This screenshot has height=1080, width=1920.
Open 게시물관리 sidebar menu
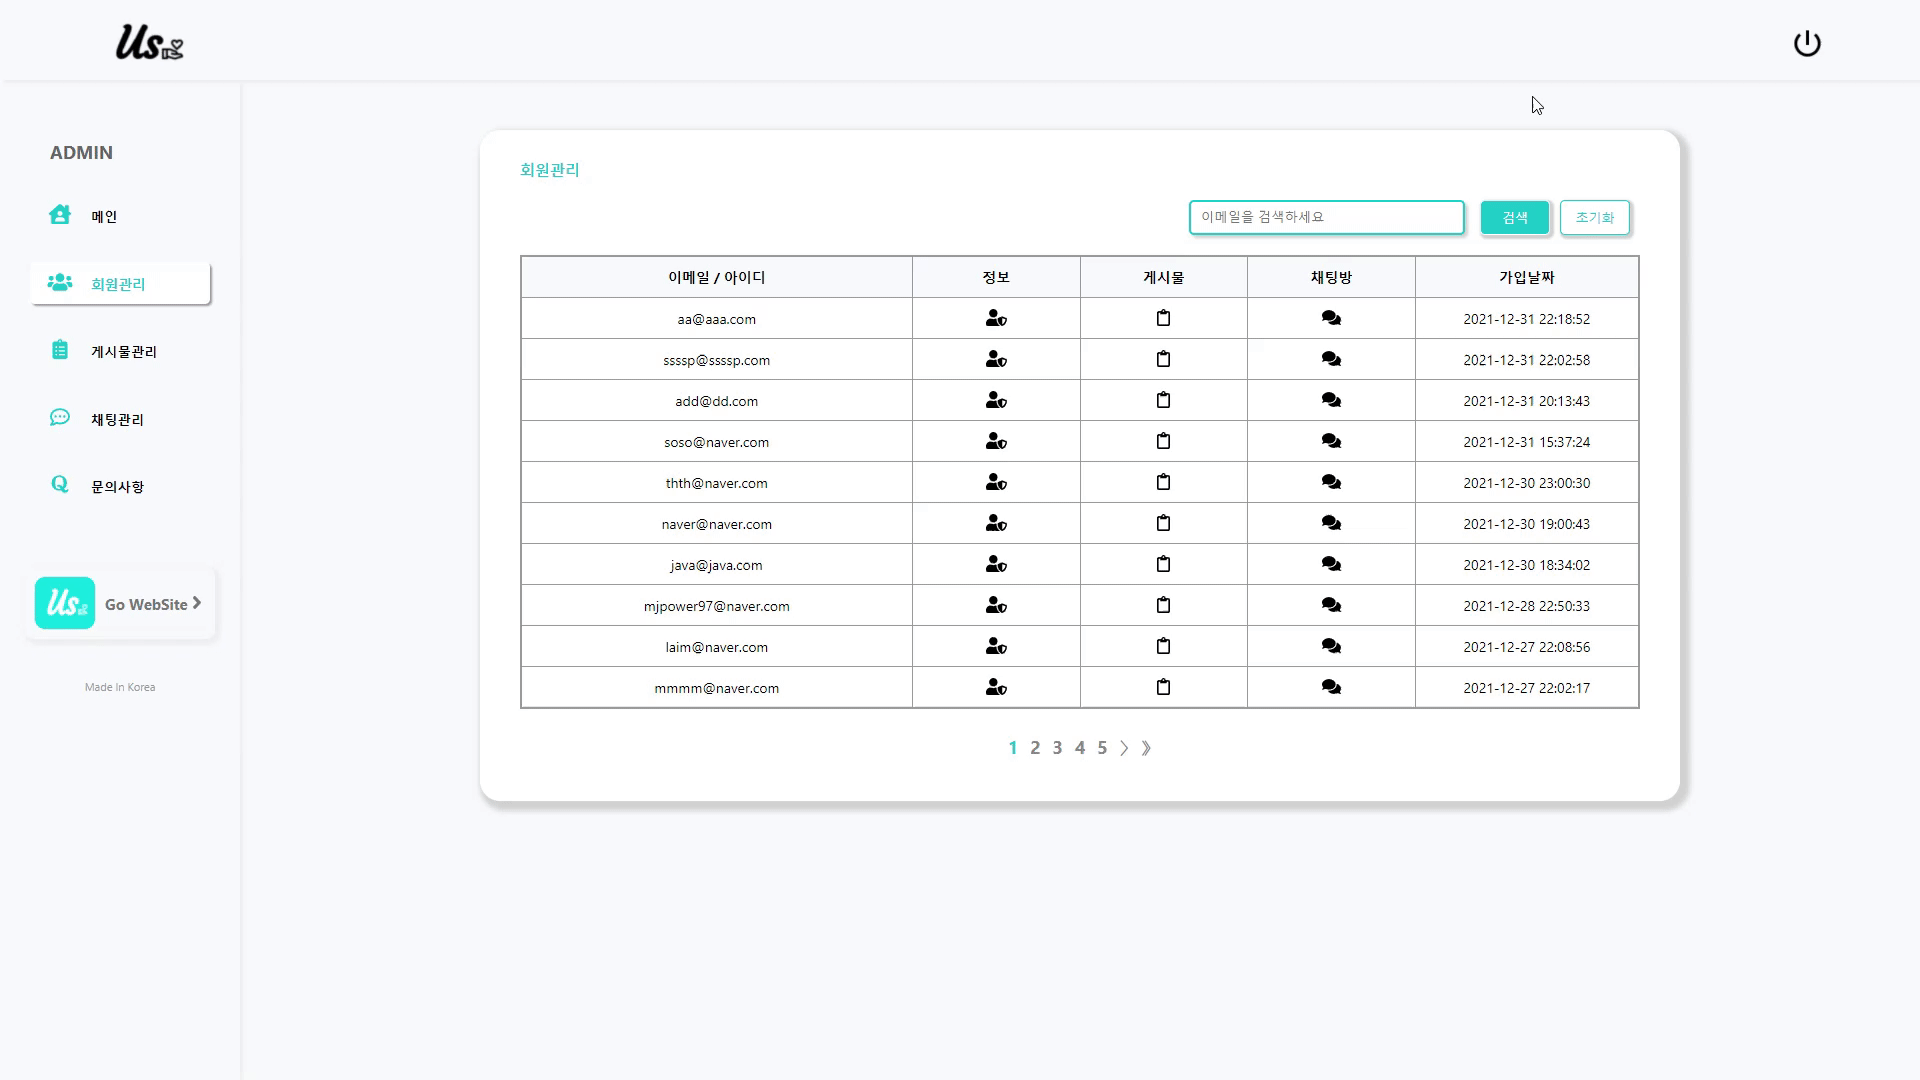tap(120, 351)
